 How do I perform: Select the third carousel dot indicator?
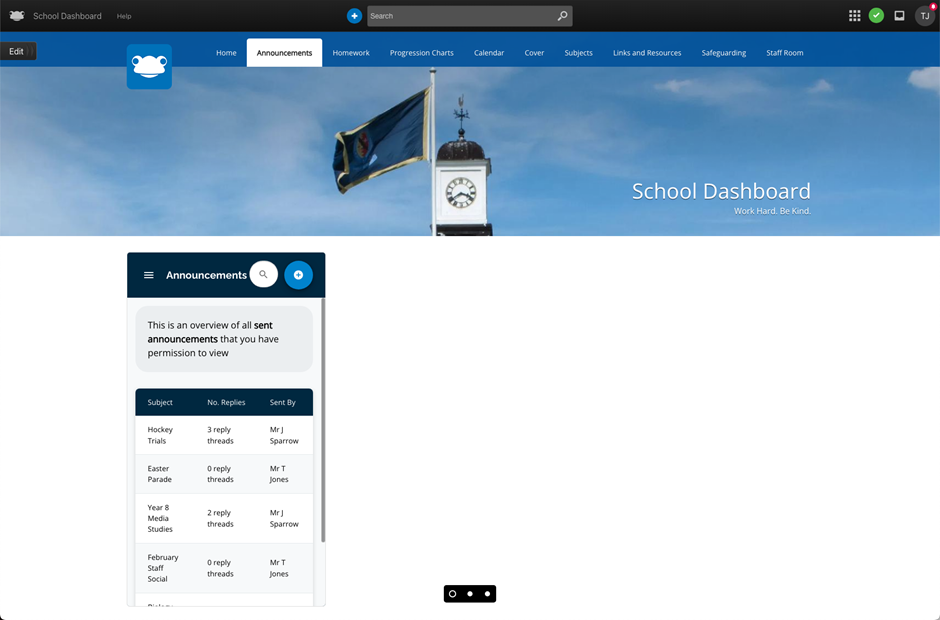click(x=487, y=594)
